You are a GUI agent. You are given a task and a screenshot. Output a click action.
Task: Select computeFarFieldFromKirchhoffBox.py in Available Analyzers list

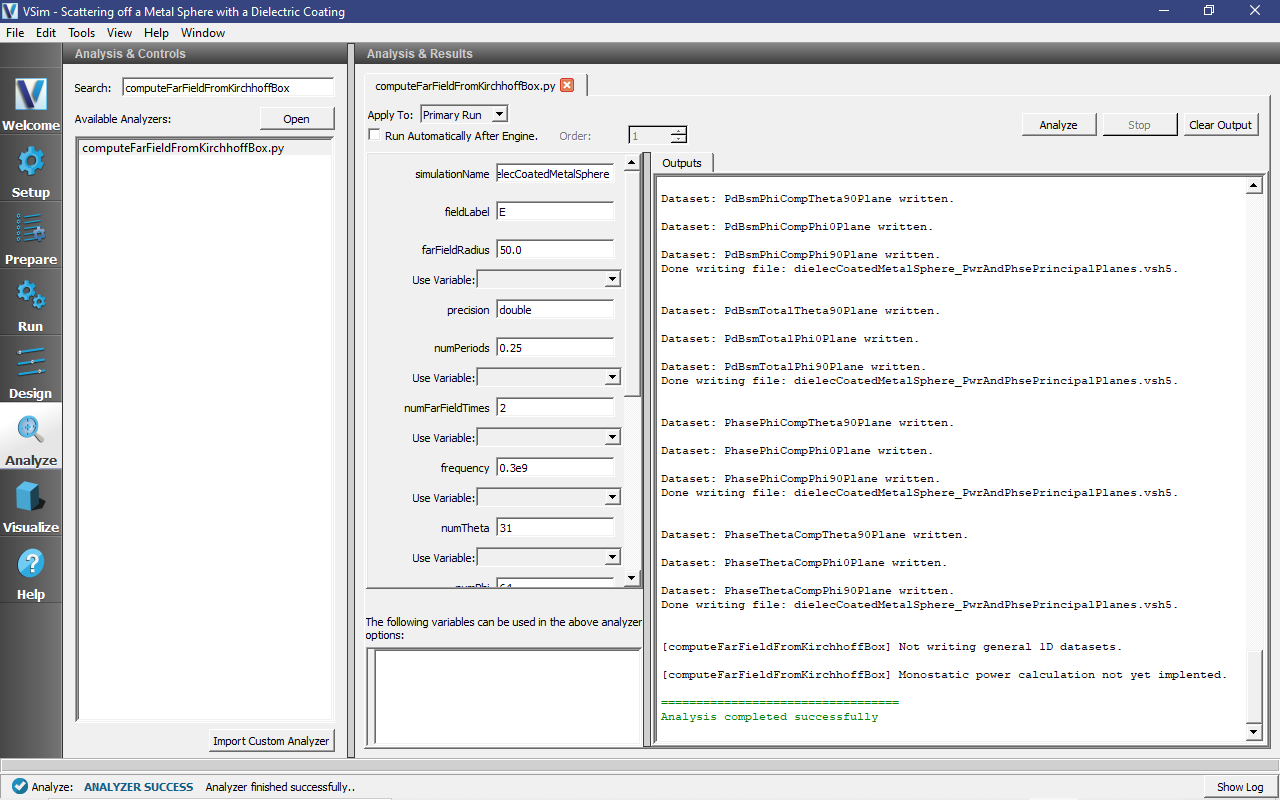[x=205, y=148]
